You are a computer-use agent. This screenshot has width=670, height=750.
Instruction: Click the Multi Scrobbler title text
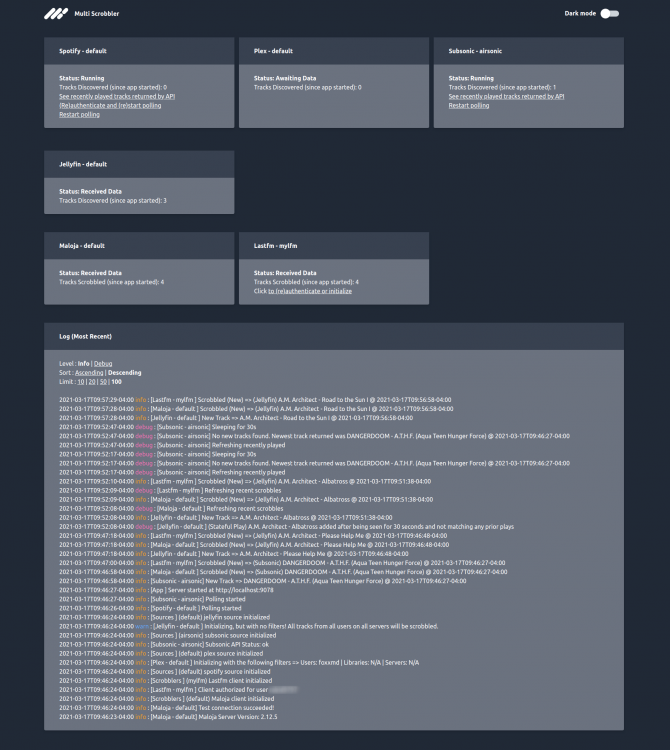(97, 14)
